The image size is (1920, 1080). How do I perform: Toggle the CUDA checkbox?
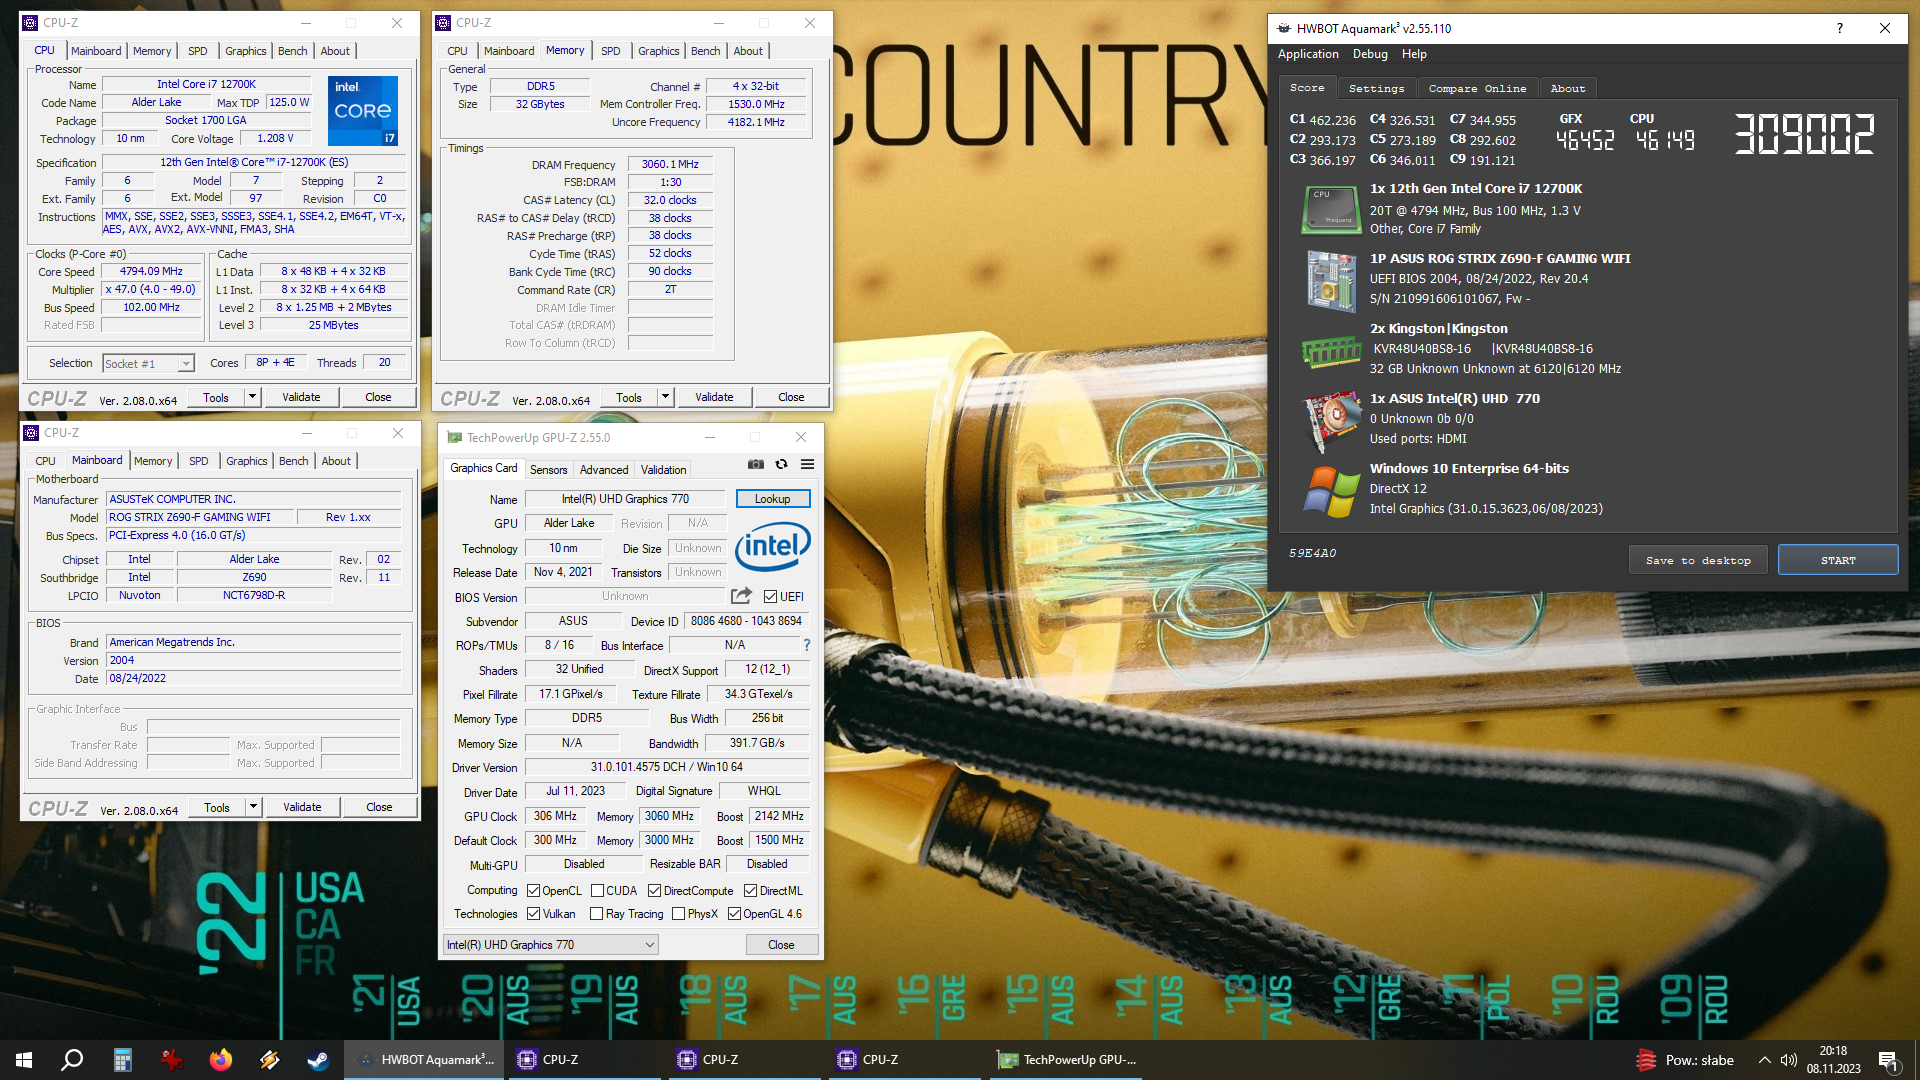(597, 891)
